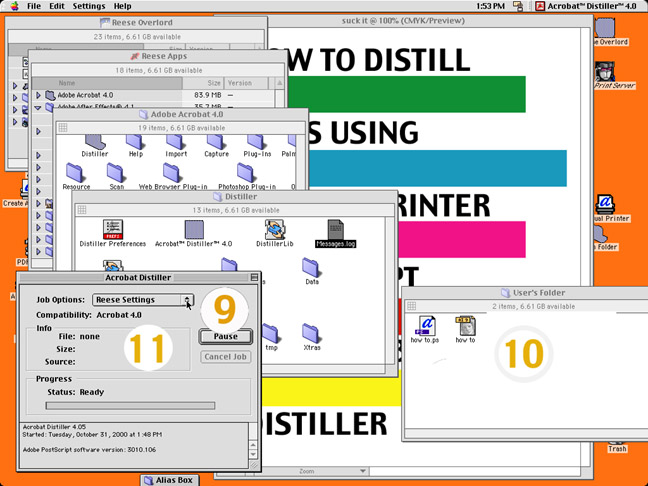Select the Help folder in Adobe Acrobat 4.0 window
Viewport: 648px width, 486px height.
click(135, 147)
